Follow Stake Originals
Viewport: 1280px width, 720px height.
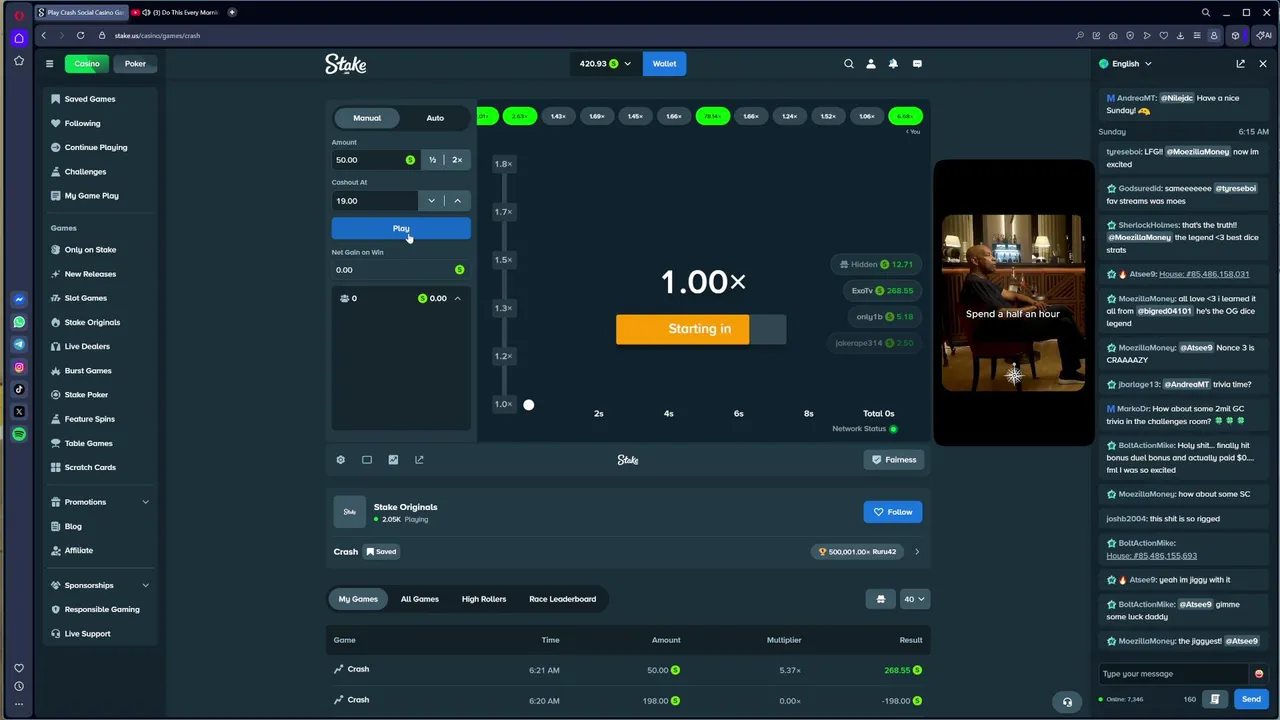pyautogui.click(x=893, y=512)
